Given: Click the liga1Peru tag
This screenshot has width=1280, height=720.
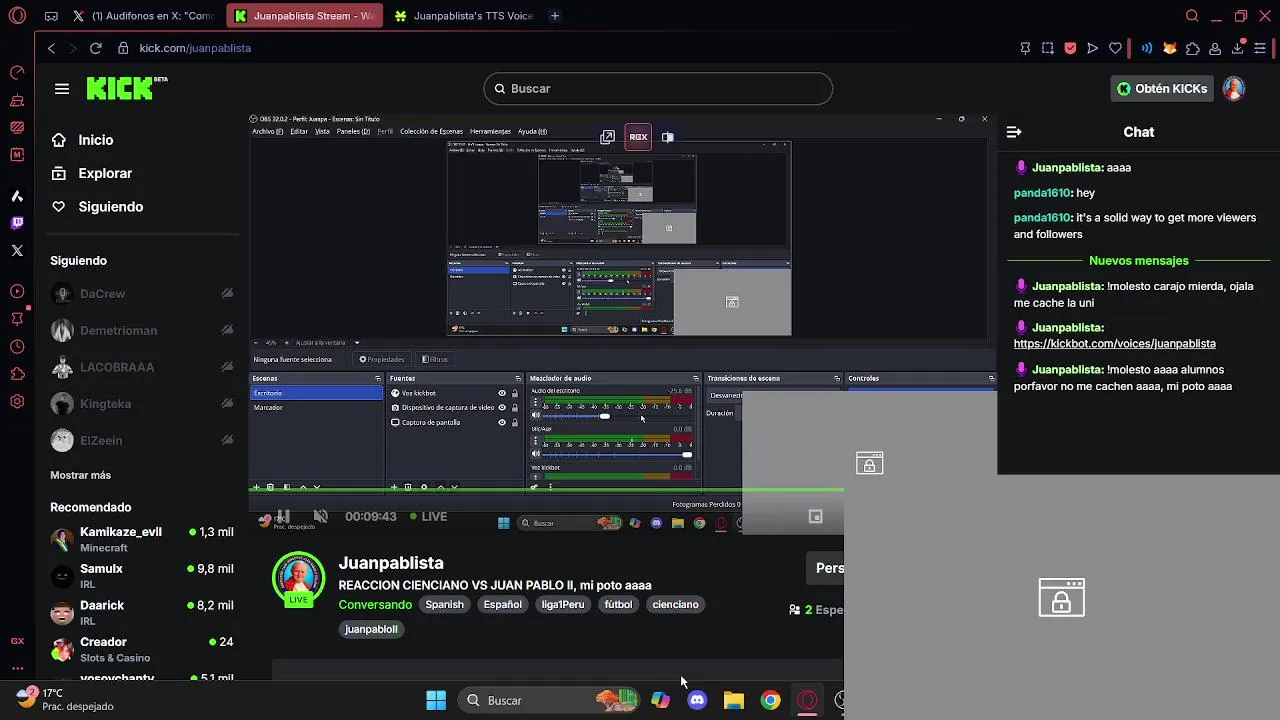Looking at the screenshot, I should [x=563, y=604].
